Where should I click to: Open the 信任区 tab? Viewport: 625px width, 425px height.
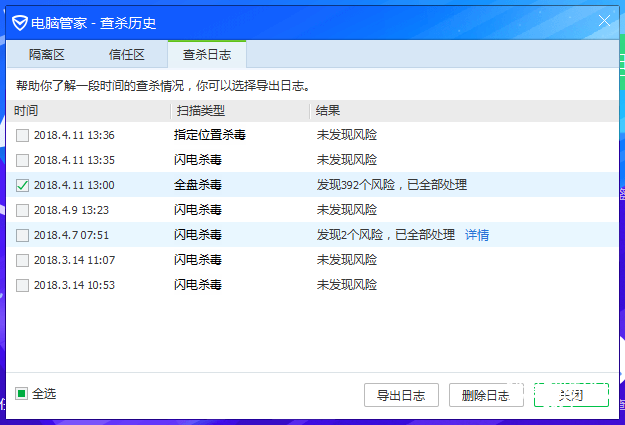[127, 55]
